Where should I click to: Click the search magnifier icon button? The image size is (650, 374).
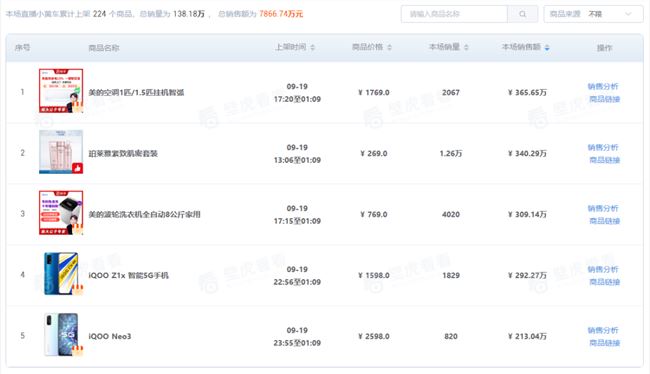click(x=522, y=14)
